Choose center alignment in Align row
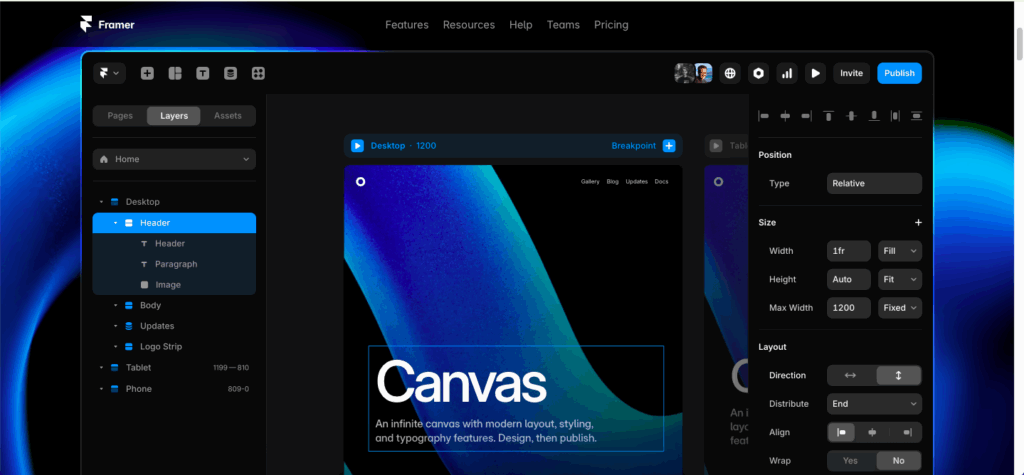 point(874,433)
